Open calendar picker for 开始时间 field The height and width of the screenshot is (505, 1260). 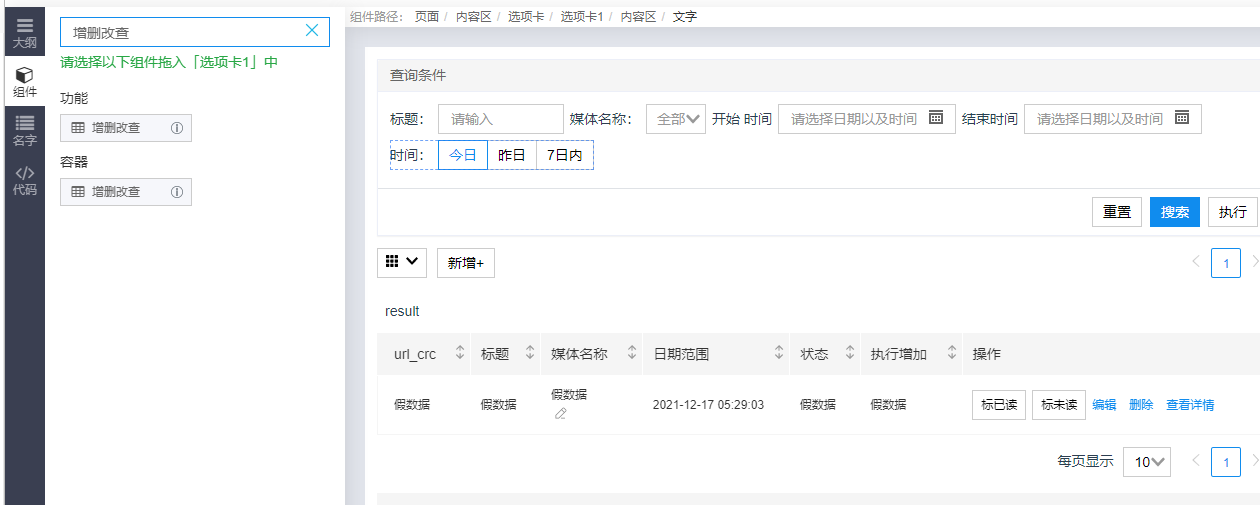936,118
